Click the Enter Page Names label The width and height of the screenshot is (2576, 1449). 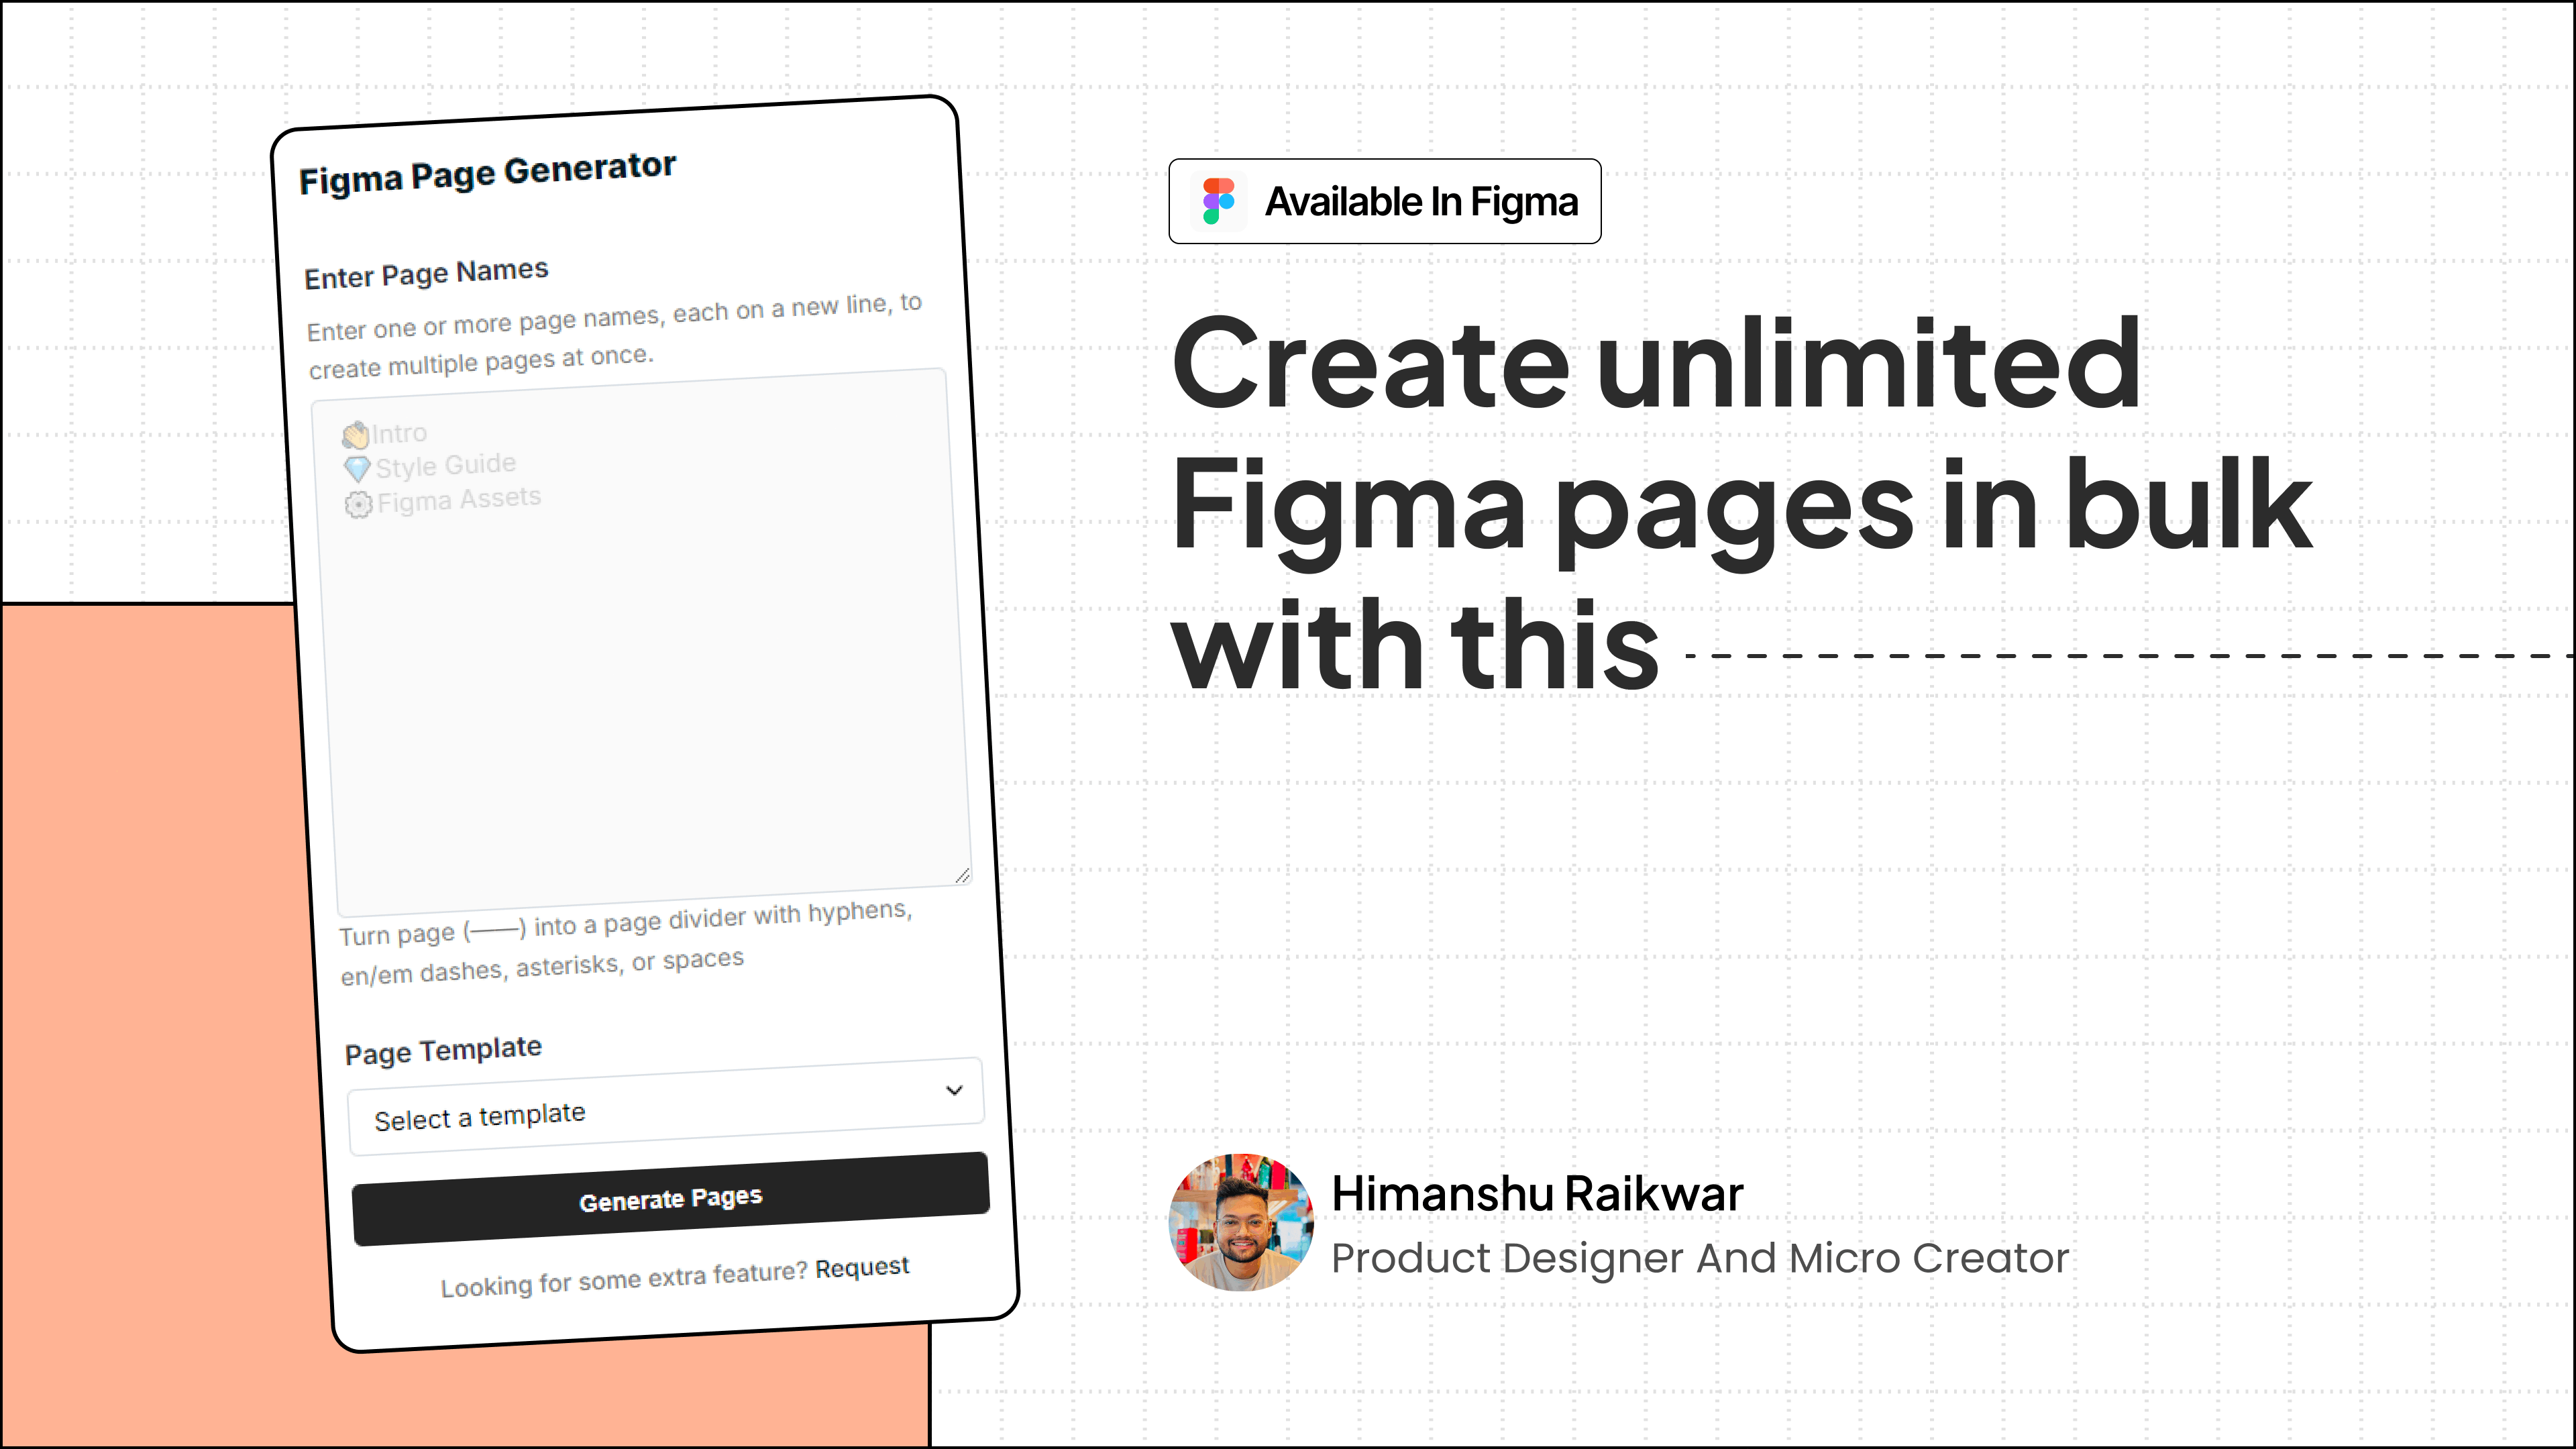pos(427,273)
